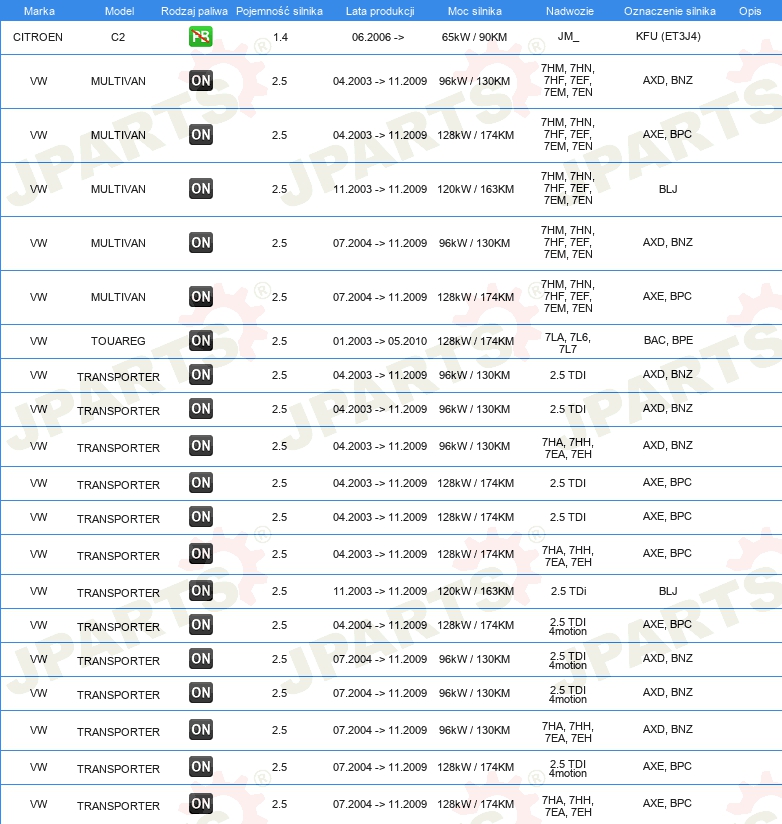The height and width of the screenshot is (824, 782).
Task: Click ON icon in Transporter 07.2004 128kW 4motion row
Action: click(201, 767)
